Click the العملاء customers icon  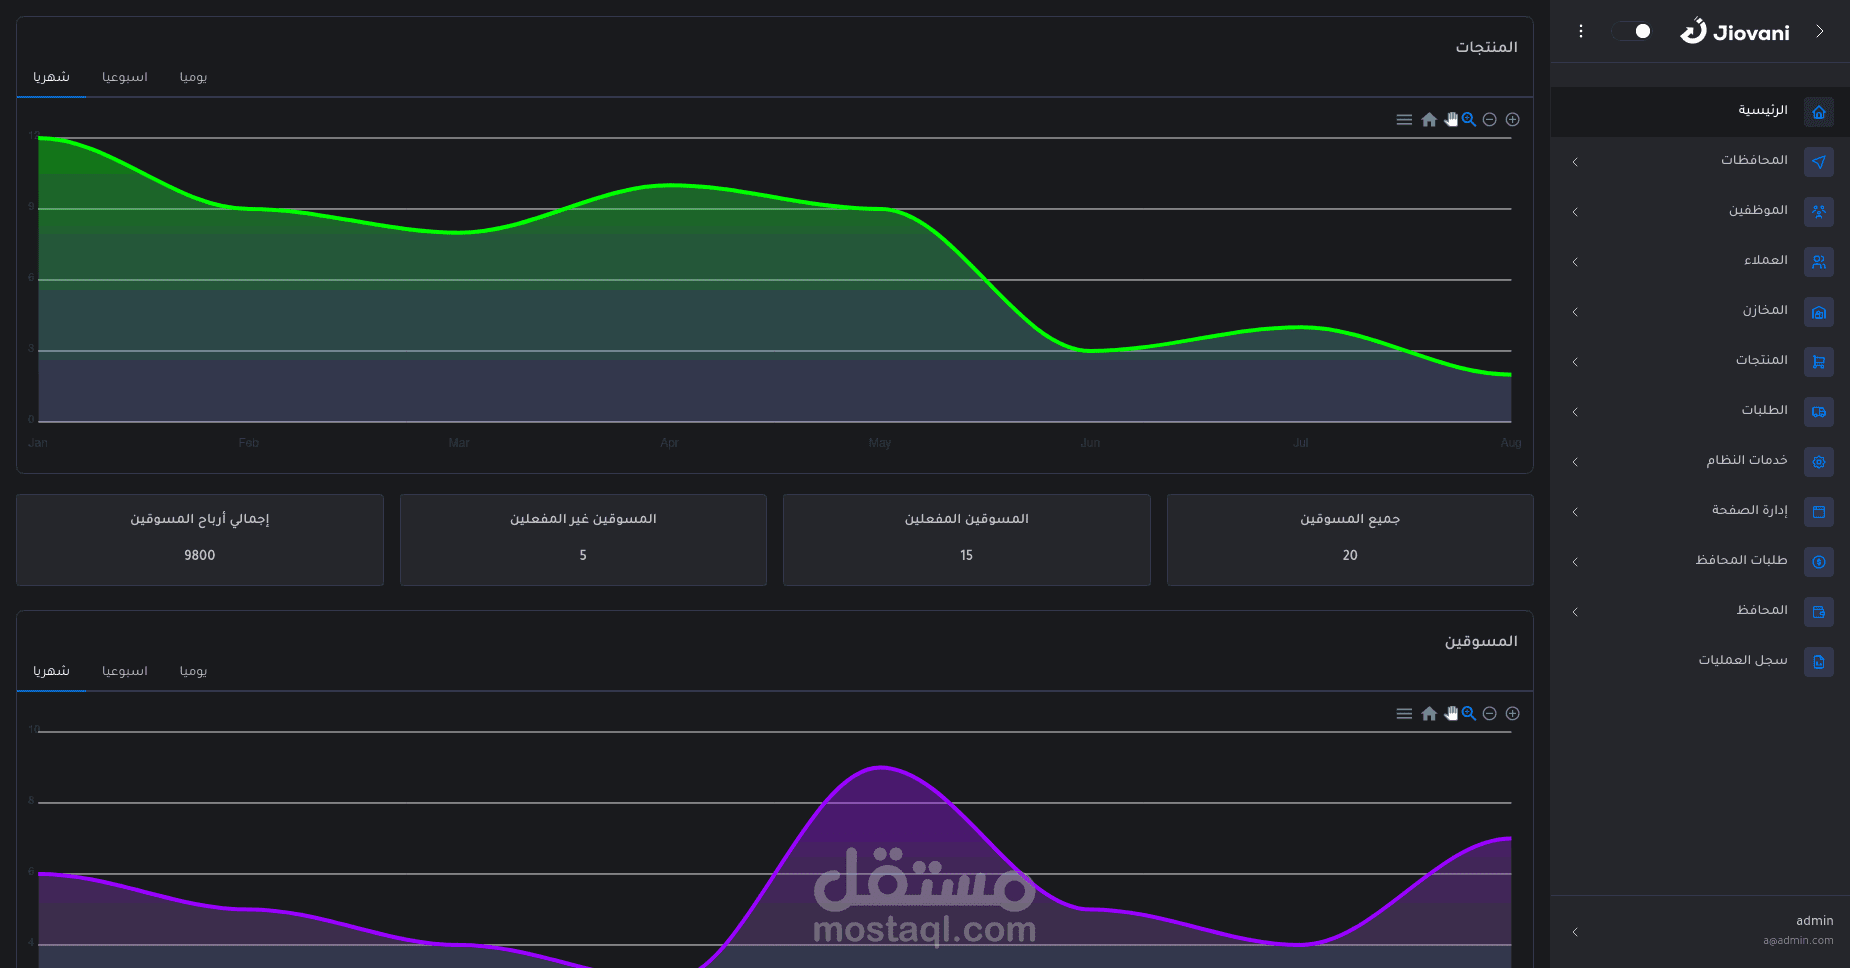pyautogui.click(x=1819, y=262)
